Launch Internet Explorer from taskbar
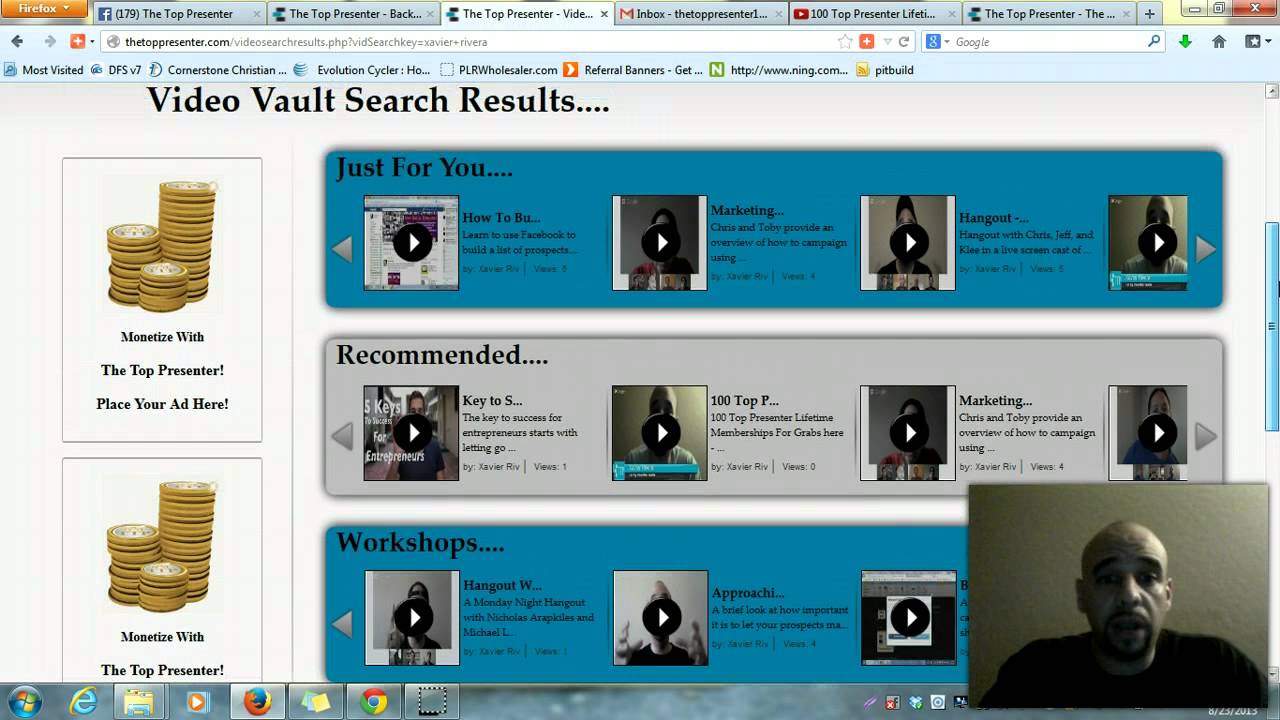 tap(84, 702)
